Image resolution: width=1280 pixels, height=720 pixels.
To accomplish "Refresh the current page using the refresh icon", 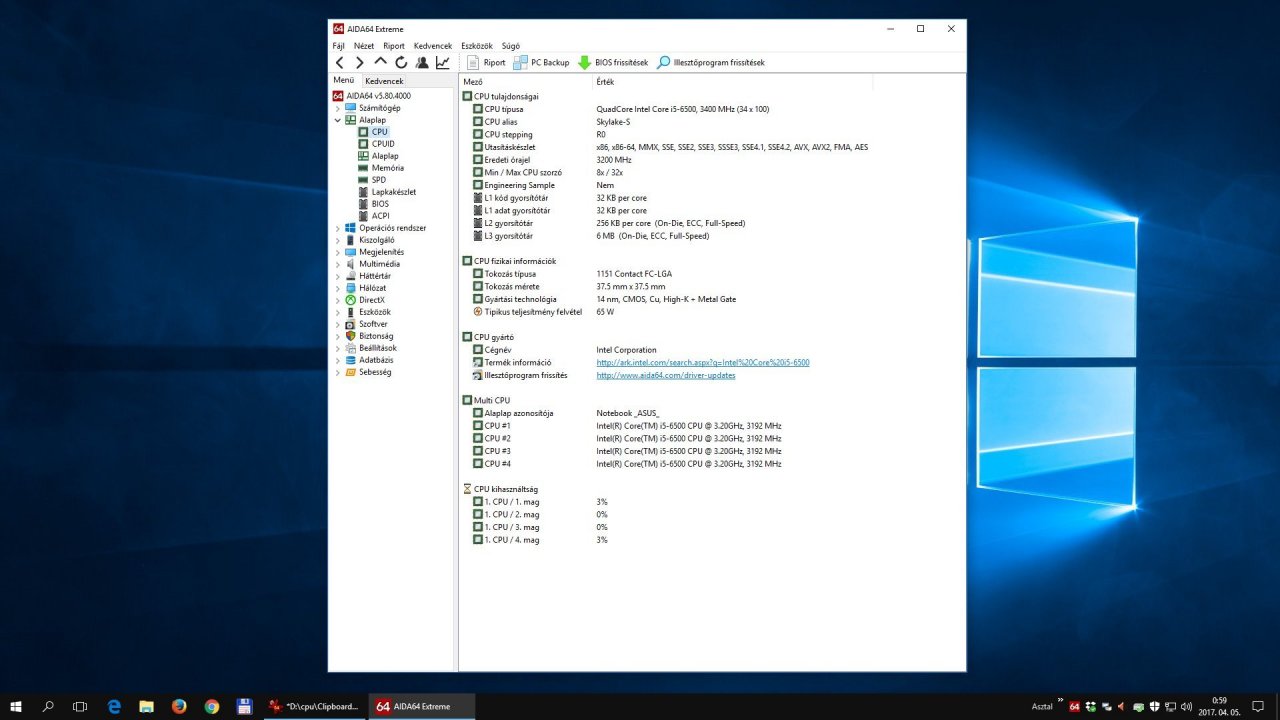I will click(x=401, y=62).
